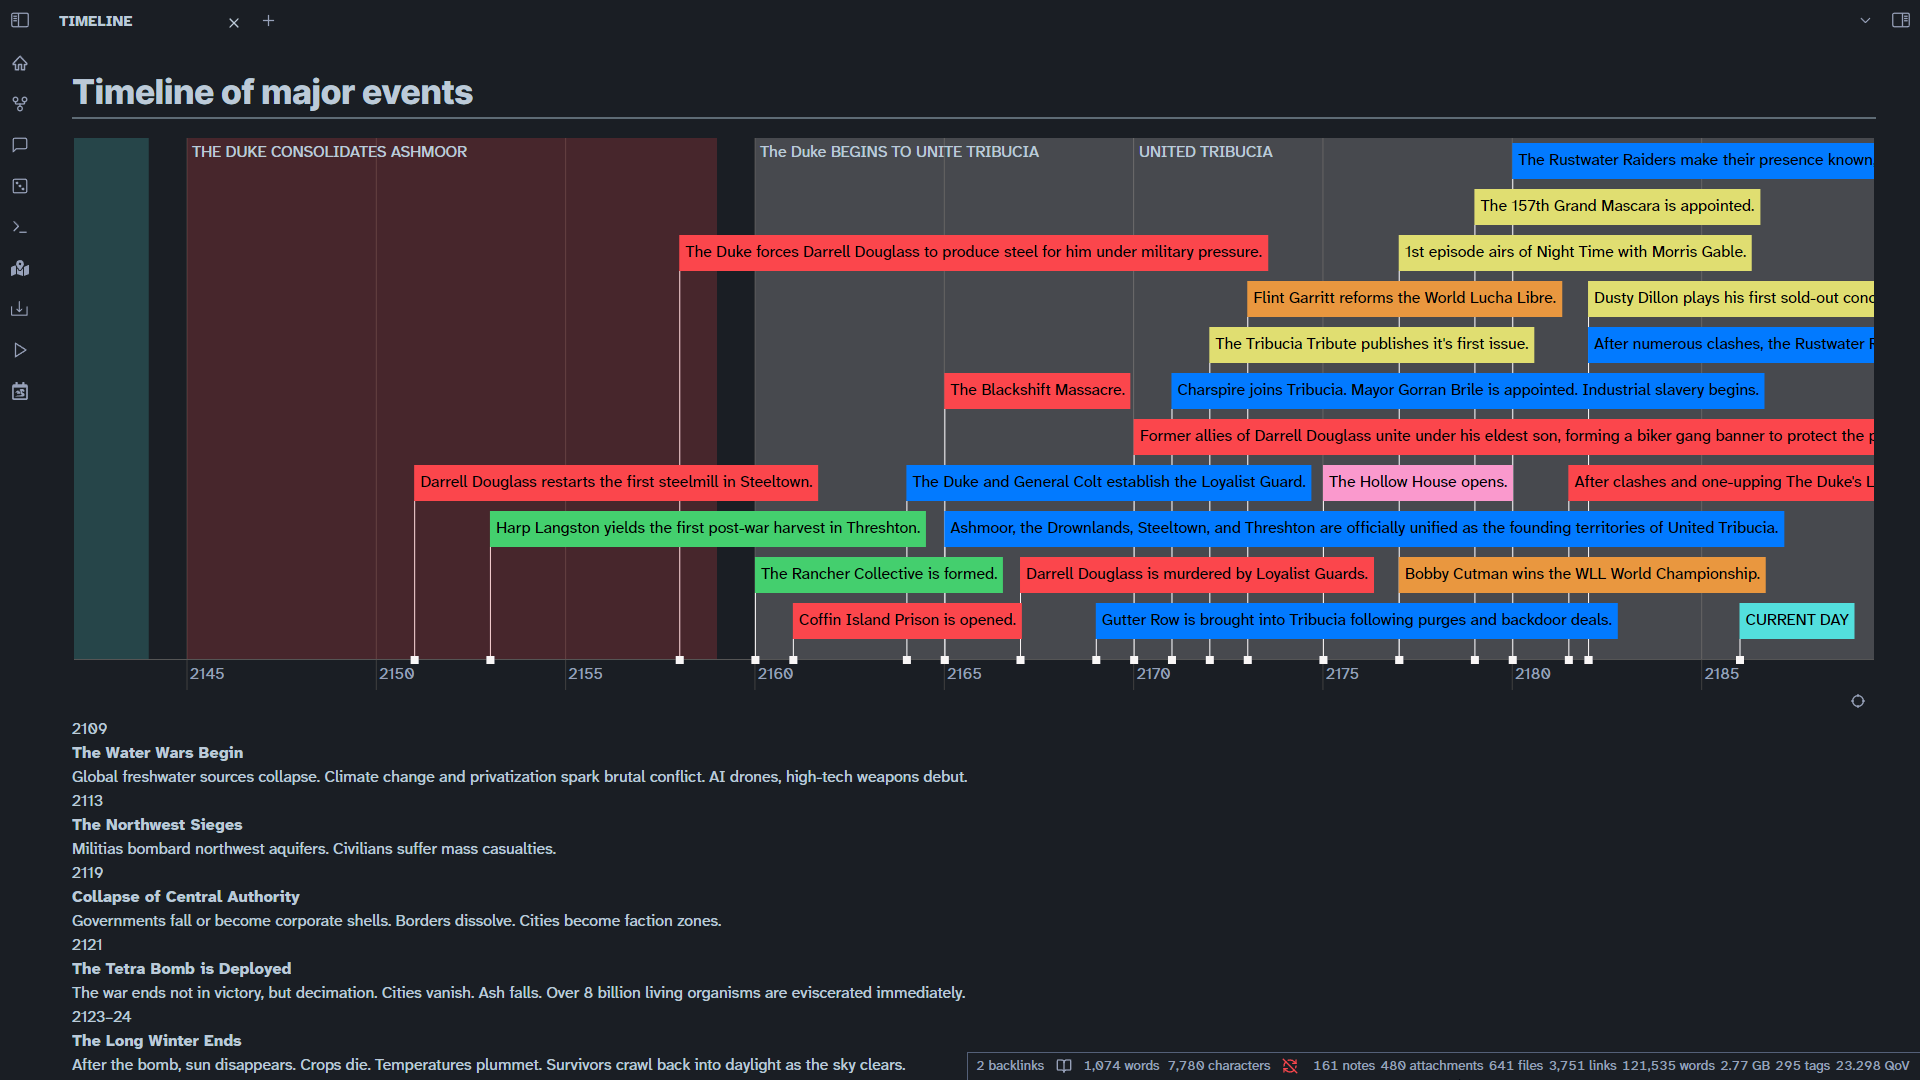Screen dimensions: 1920x1080
Task: Click 'The Long Winter Ends' heading text
Action: click(156, 1041)
